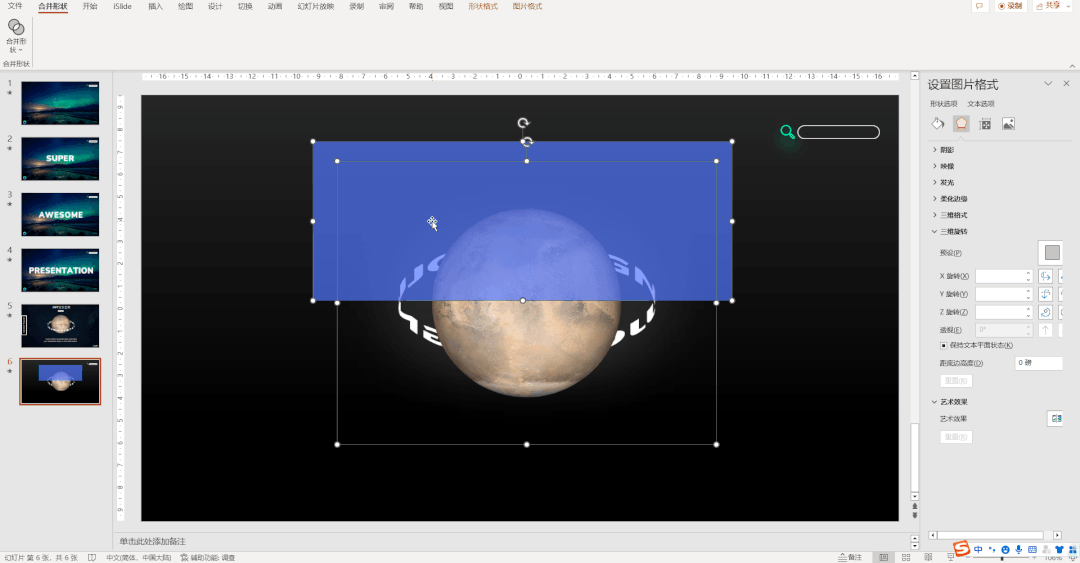Switch to the 动画 Animations tab
Viewport: 1080px width, 563px height.
[x=275, y=6]
